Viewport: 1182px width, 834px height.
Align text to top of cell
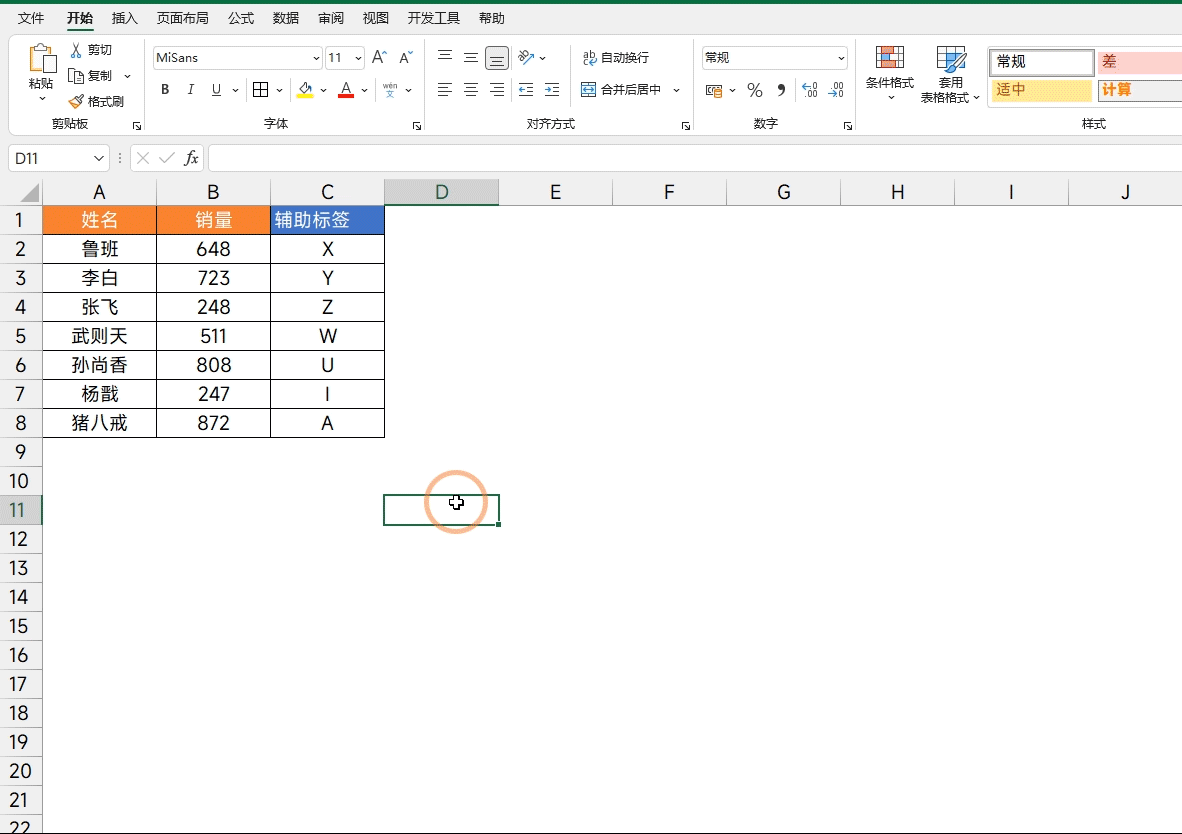(x=445, y=57)
